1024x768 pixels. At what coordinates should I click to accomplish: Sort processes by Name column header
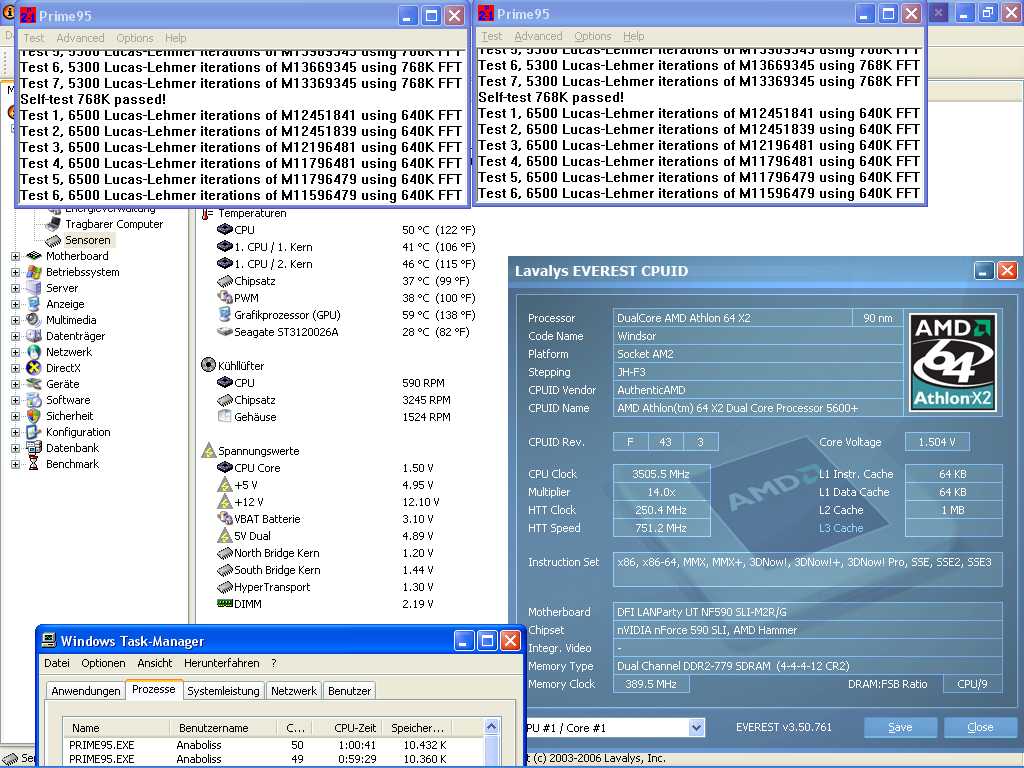coord(116,728)
